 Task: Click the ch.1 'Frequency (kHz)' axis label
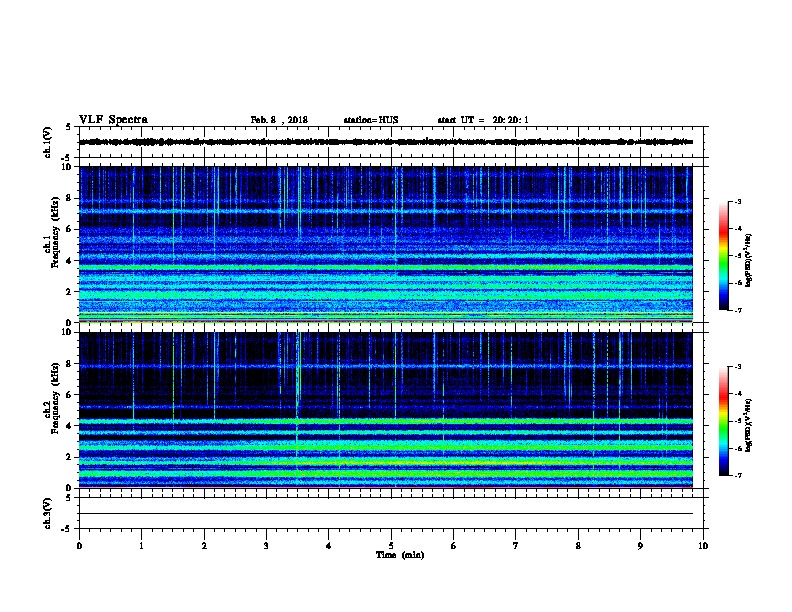tap(55, 231)
